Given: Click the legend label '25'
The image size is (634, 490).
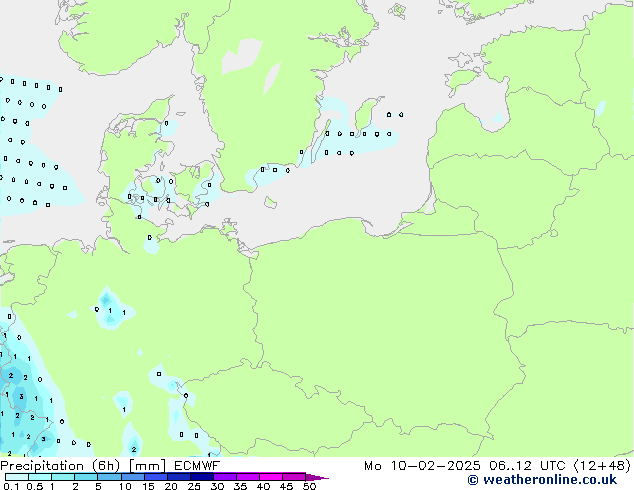Looking at the screenshot, I should pos(194,486).
